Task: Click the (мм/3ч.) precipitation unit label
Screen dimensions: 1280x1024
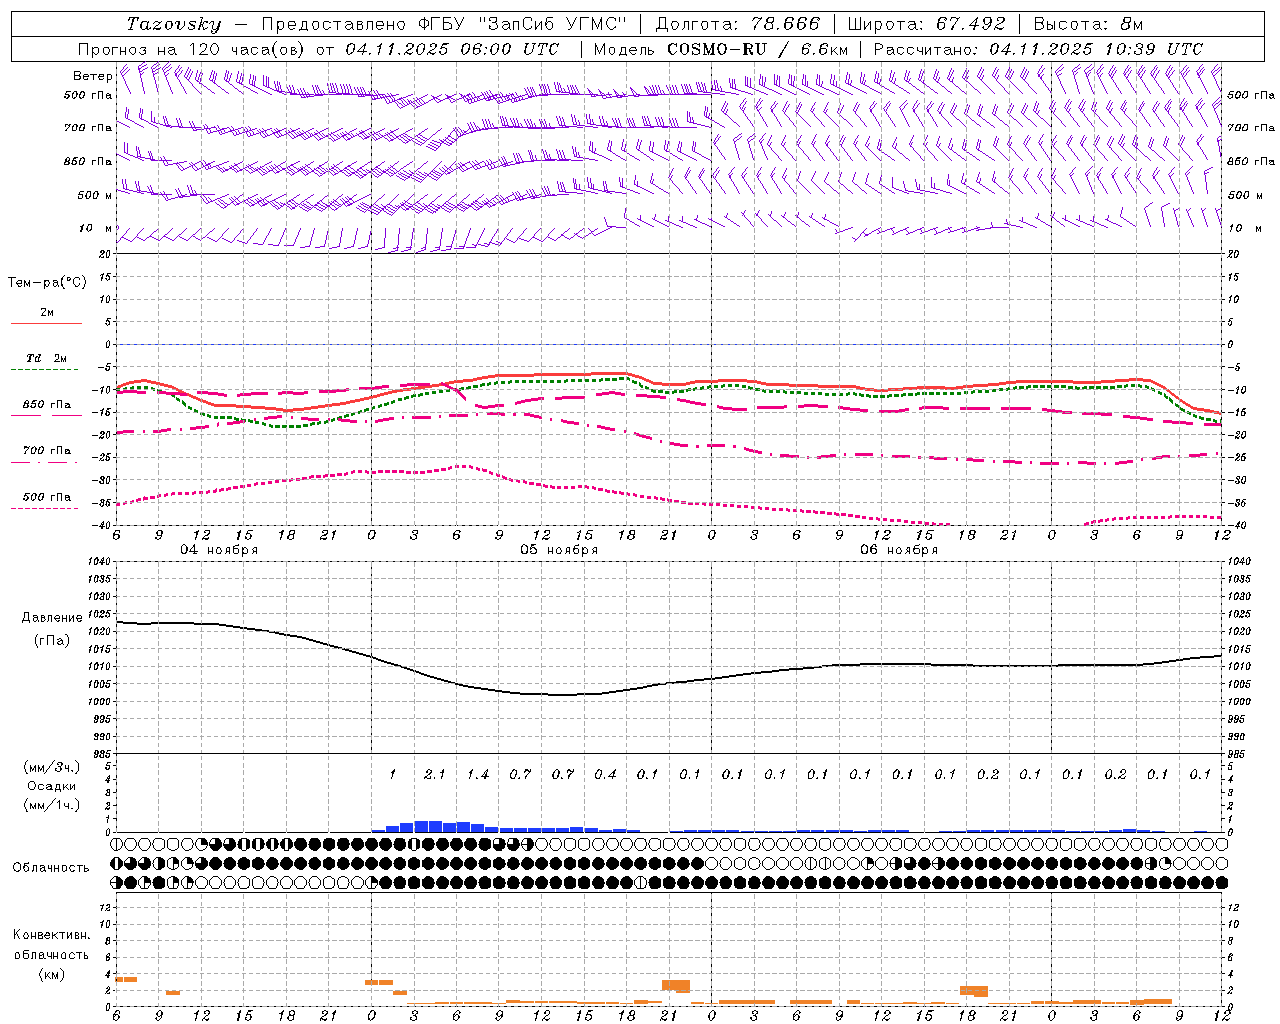Action: pyautogui.click(x=52, y=767)
